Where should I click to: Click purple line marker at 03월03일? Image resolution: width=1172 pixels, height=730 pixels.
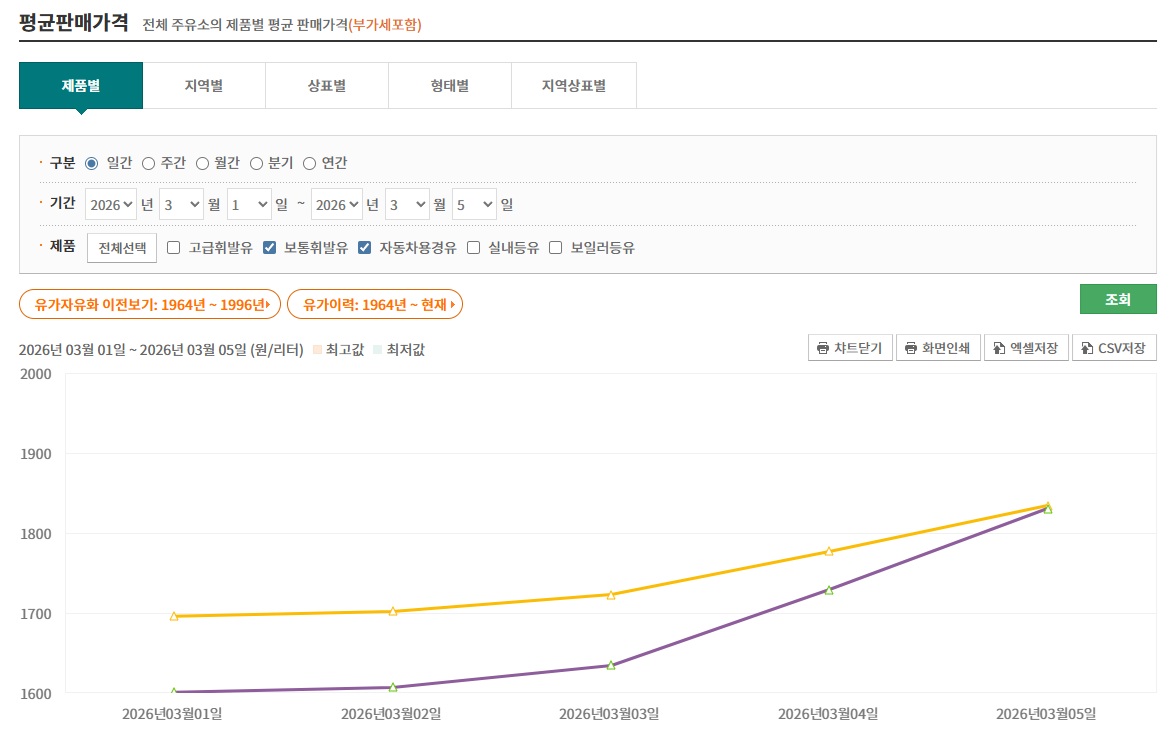[611, 665]
